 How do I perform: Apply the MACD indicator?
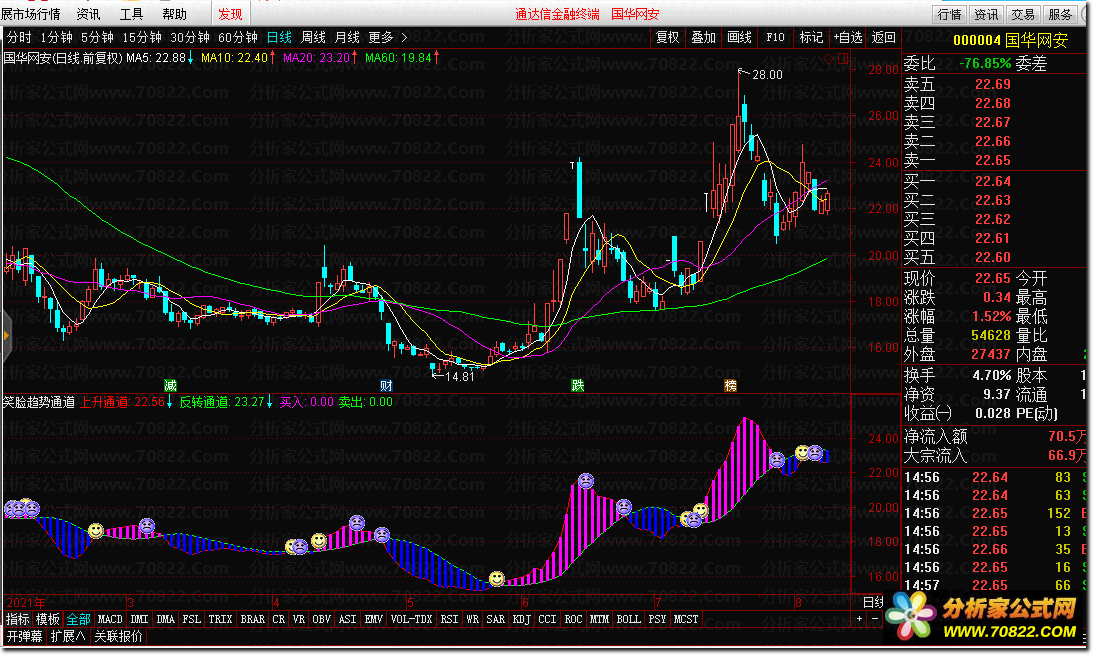click(x=110, y=619)
